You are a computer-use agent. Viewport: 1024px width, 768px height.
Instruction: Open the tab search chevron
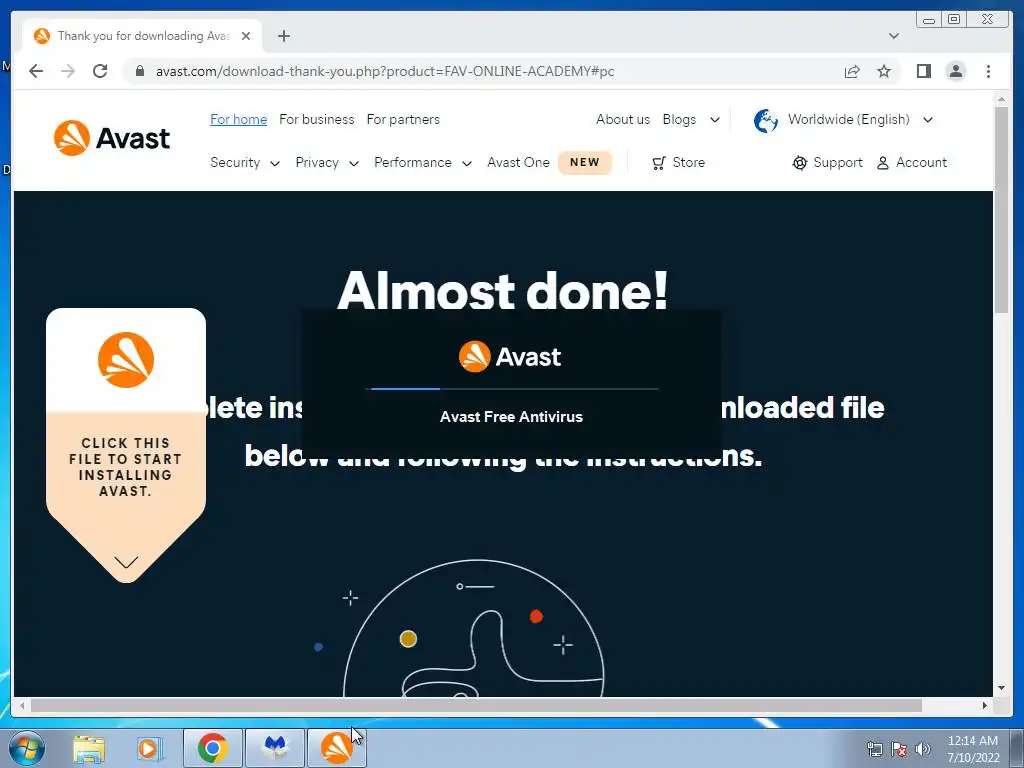click(894, 36)
